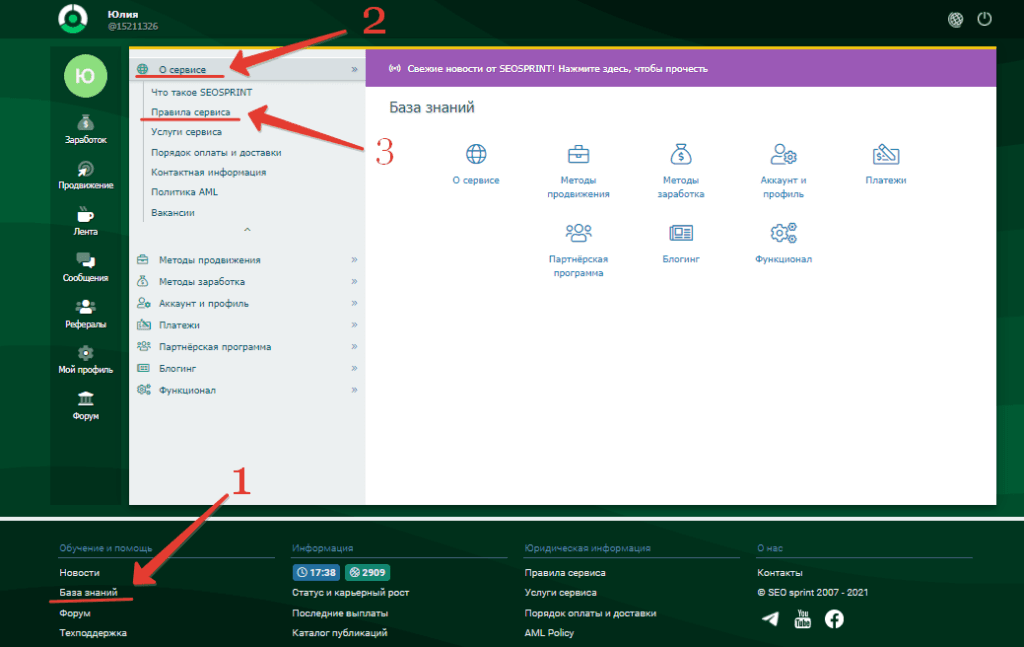This screenshot has height=647, width=1024.
Task: Open the Форум building sidebar icon
Action: 86,399
